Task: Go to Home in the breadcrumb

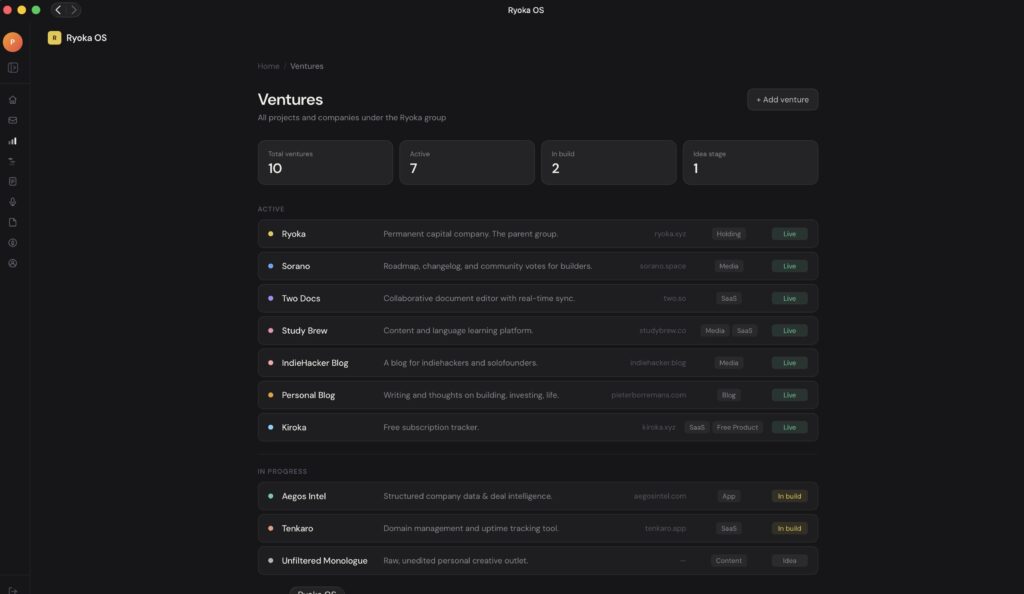Action: [268, 66]
